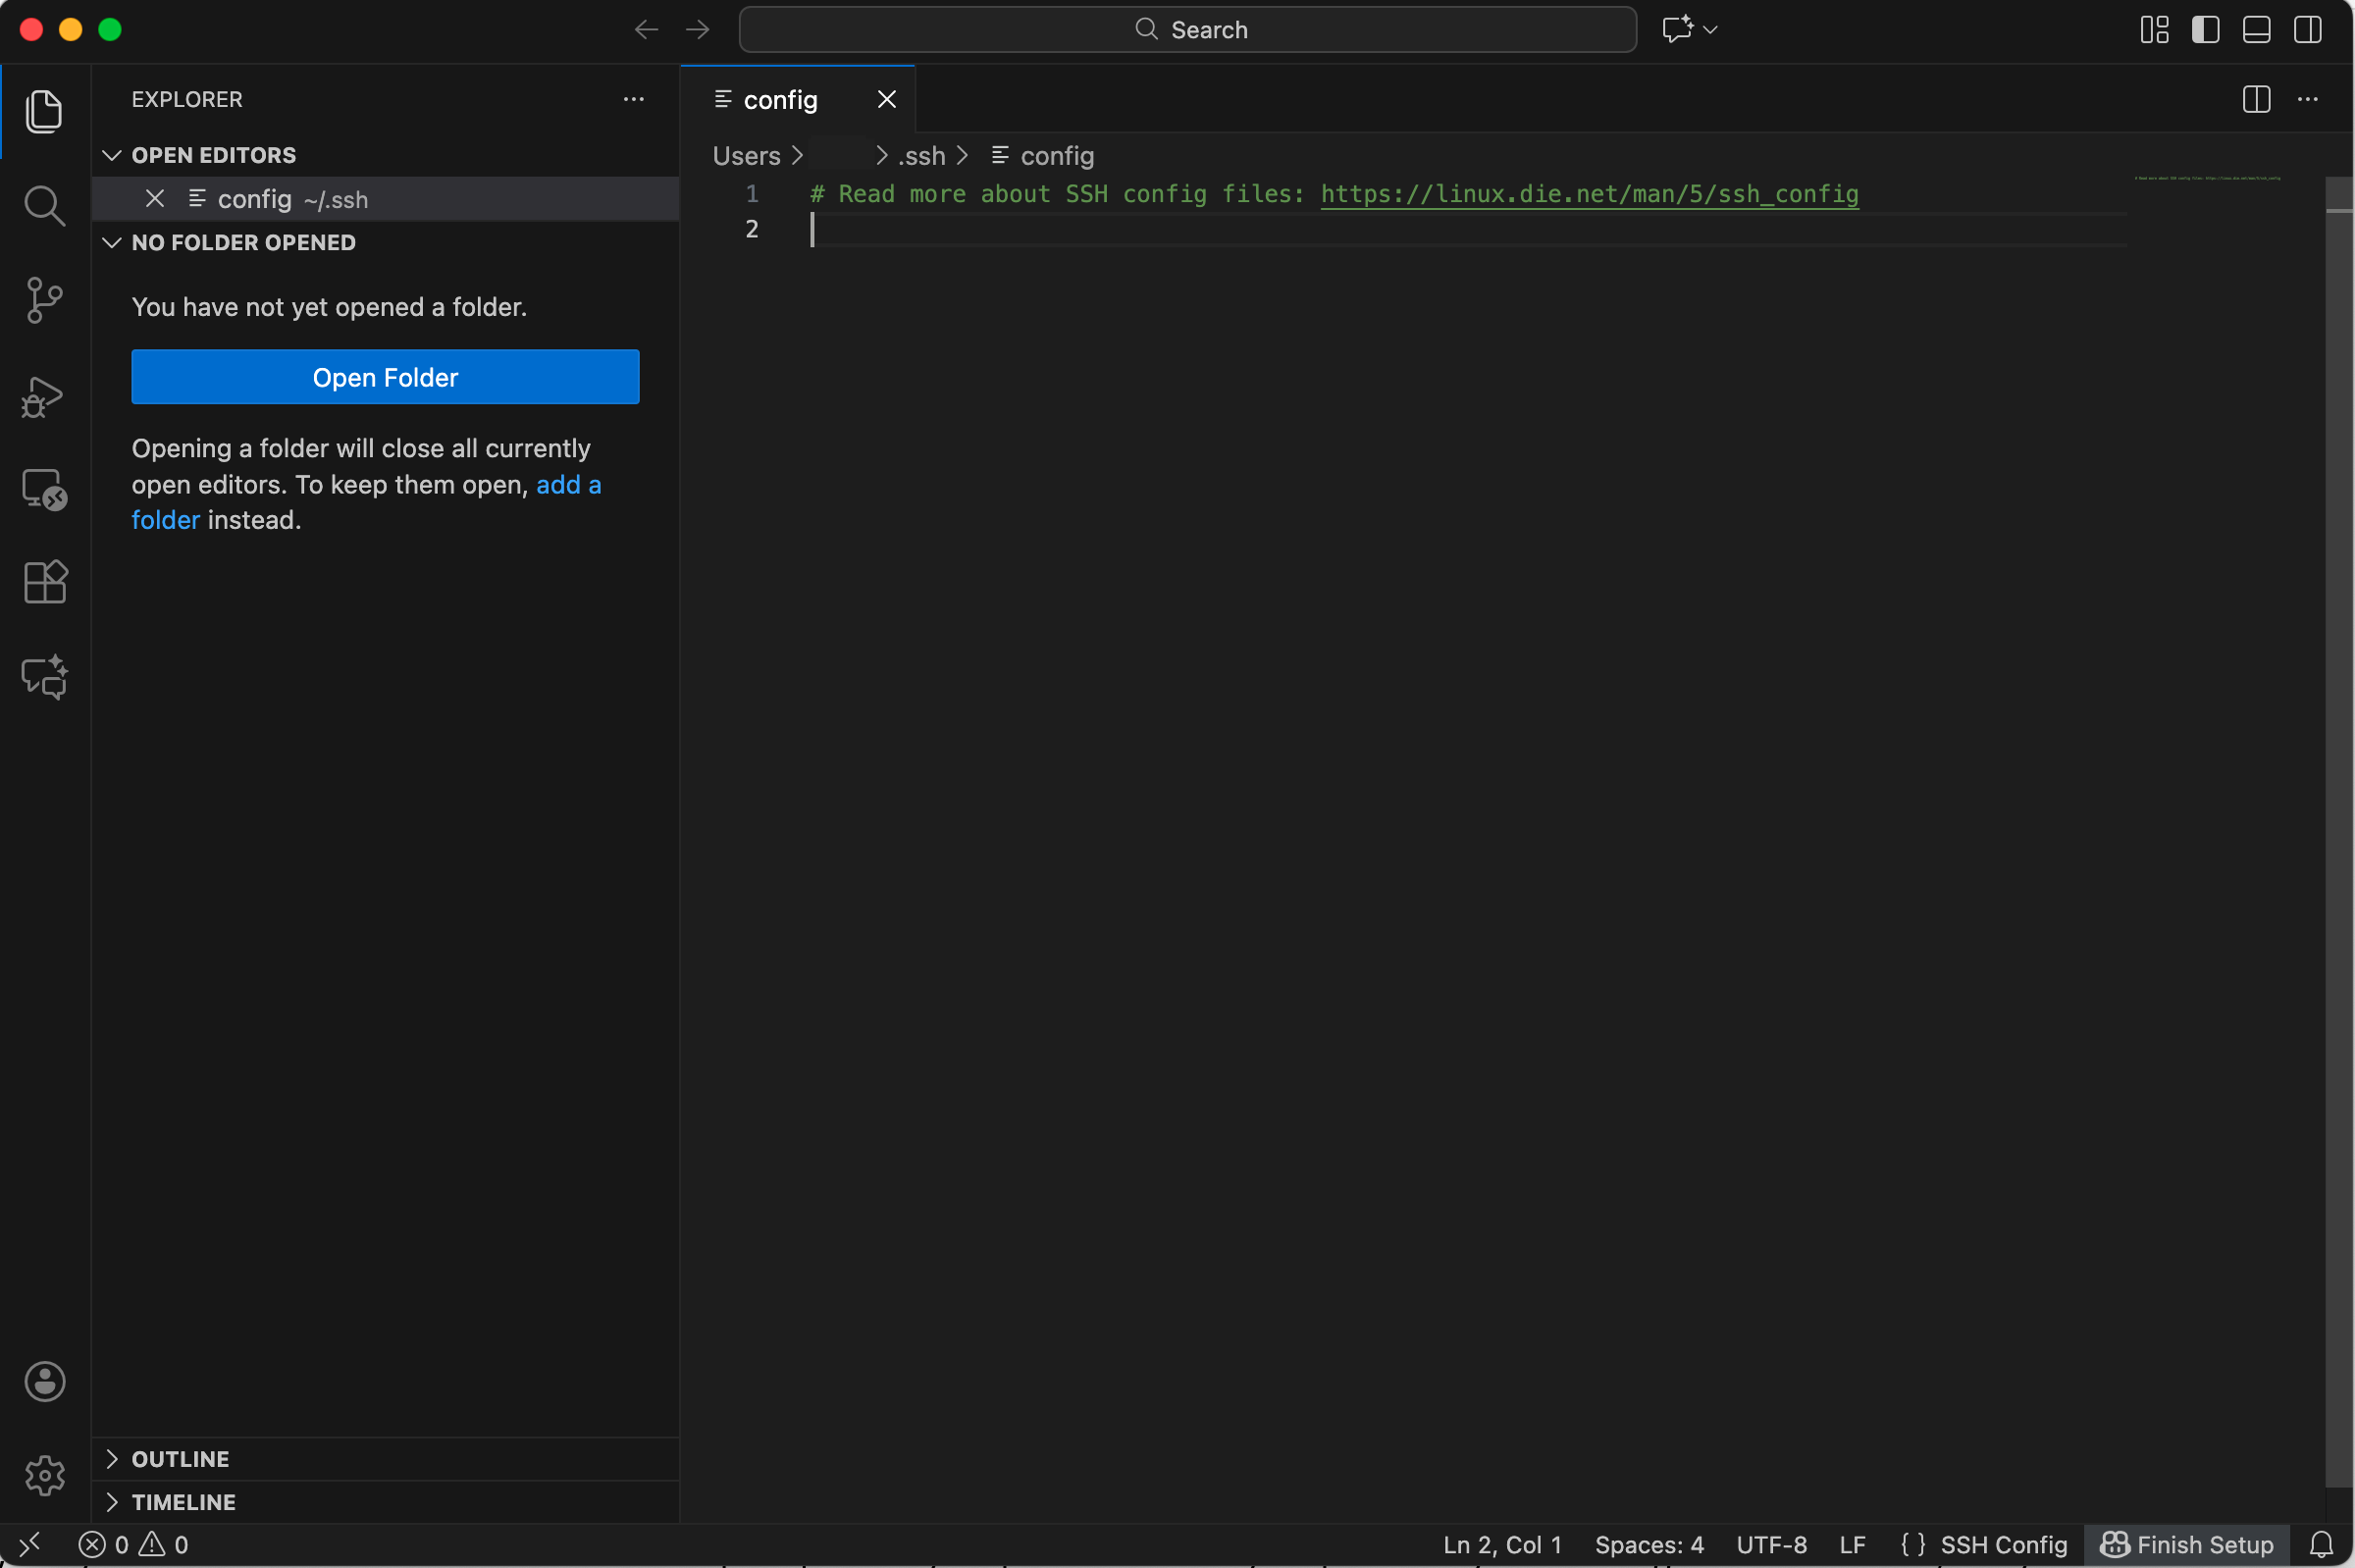
Task: Toggle the bottom Panel visibility
Action: pos(2256,30)
